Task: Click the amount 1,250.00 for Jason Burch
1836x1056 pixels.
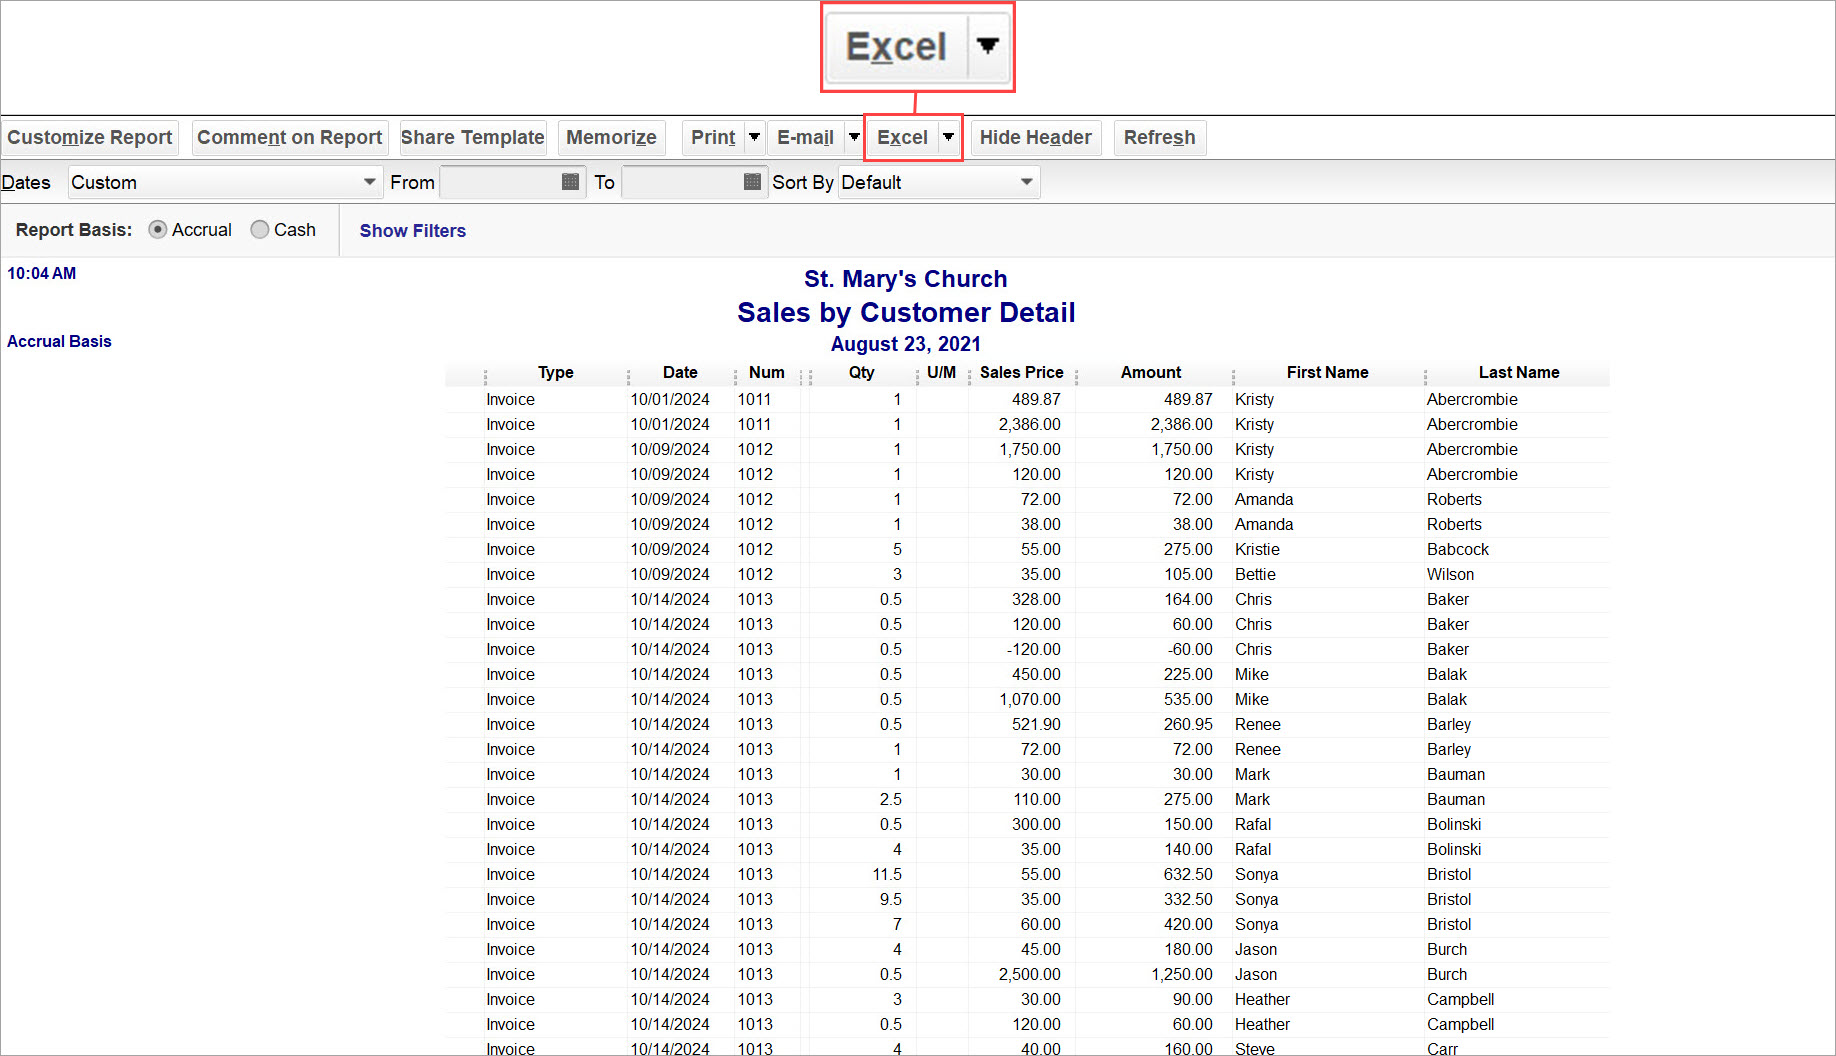Action: pyautogui.click(x=1181, y=974)
